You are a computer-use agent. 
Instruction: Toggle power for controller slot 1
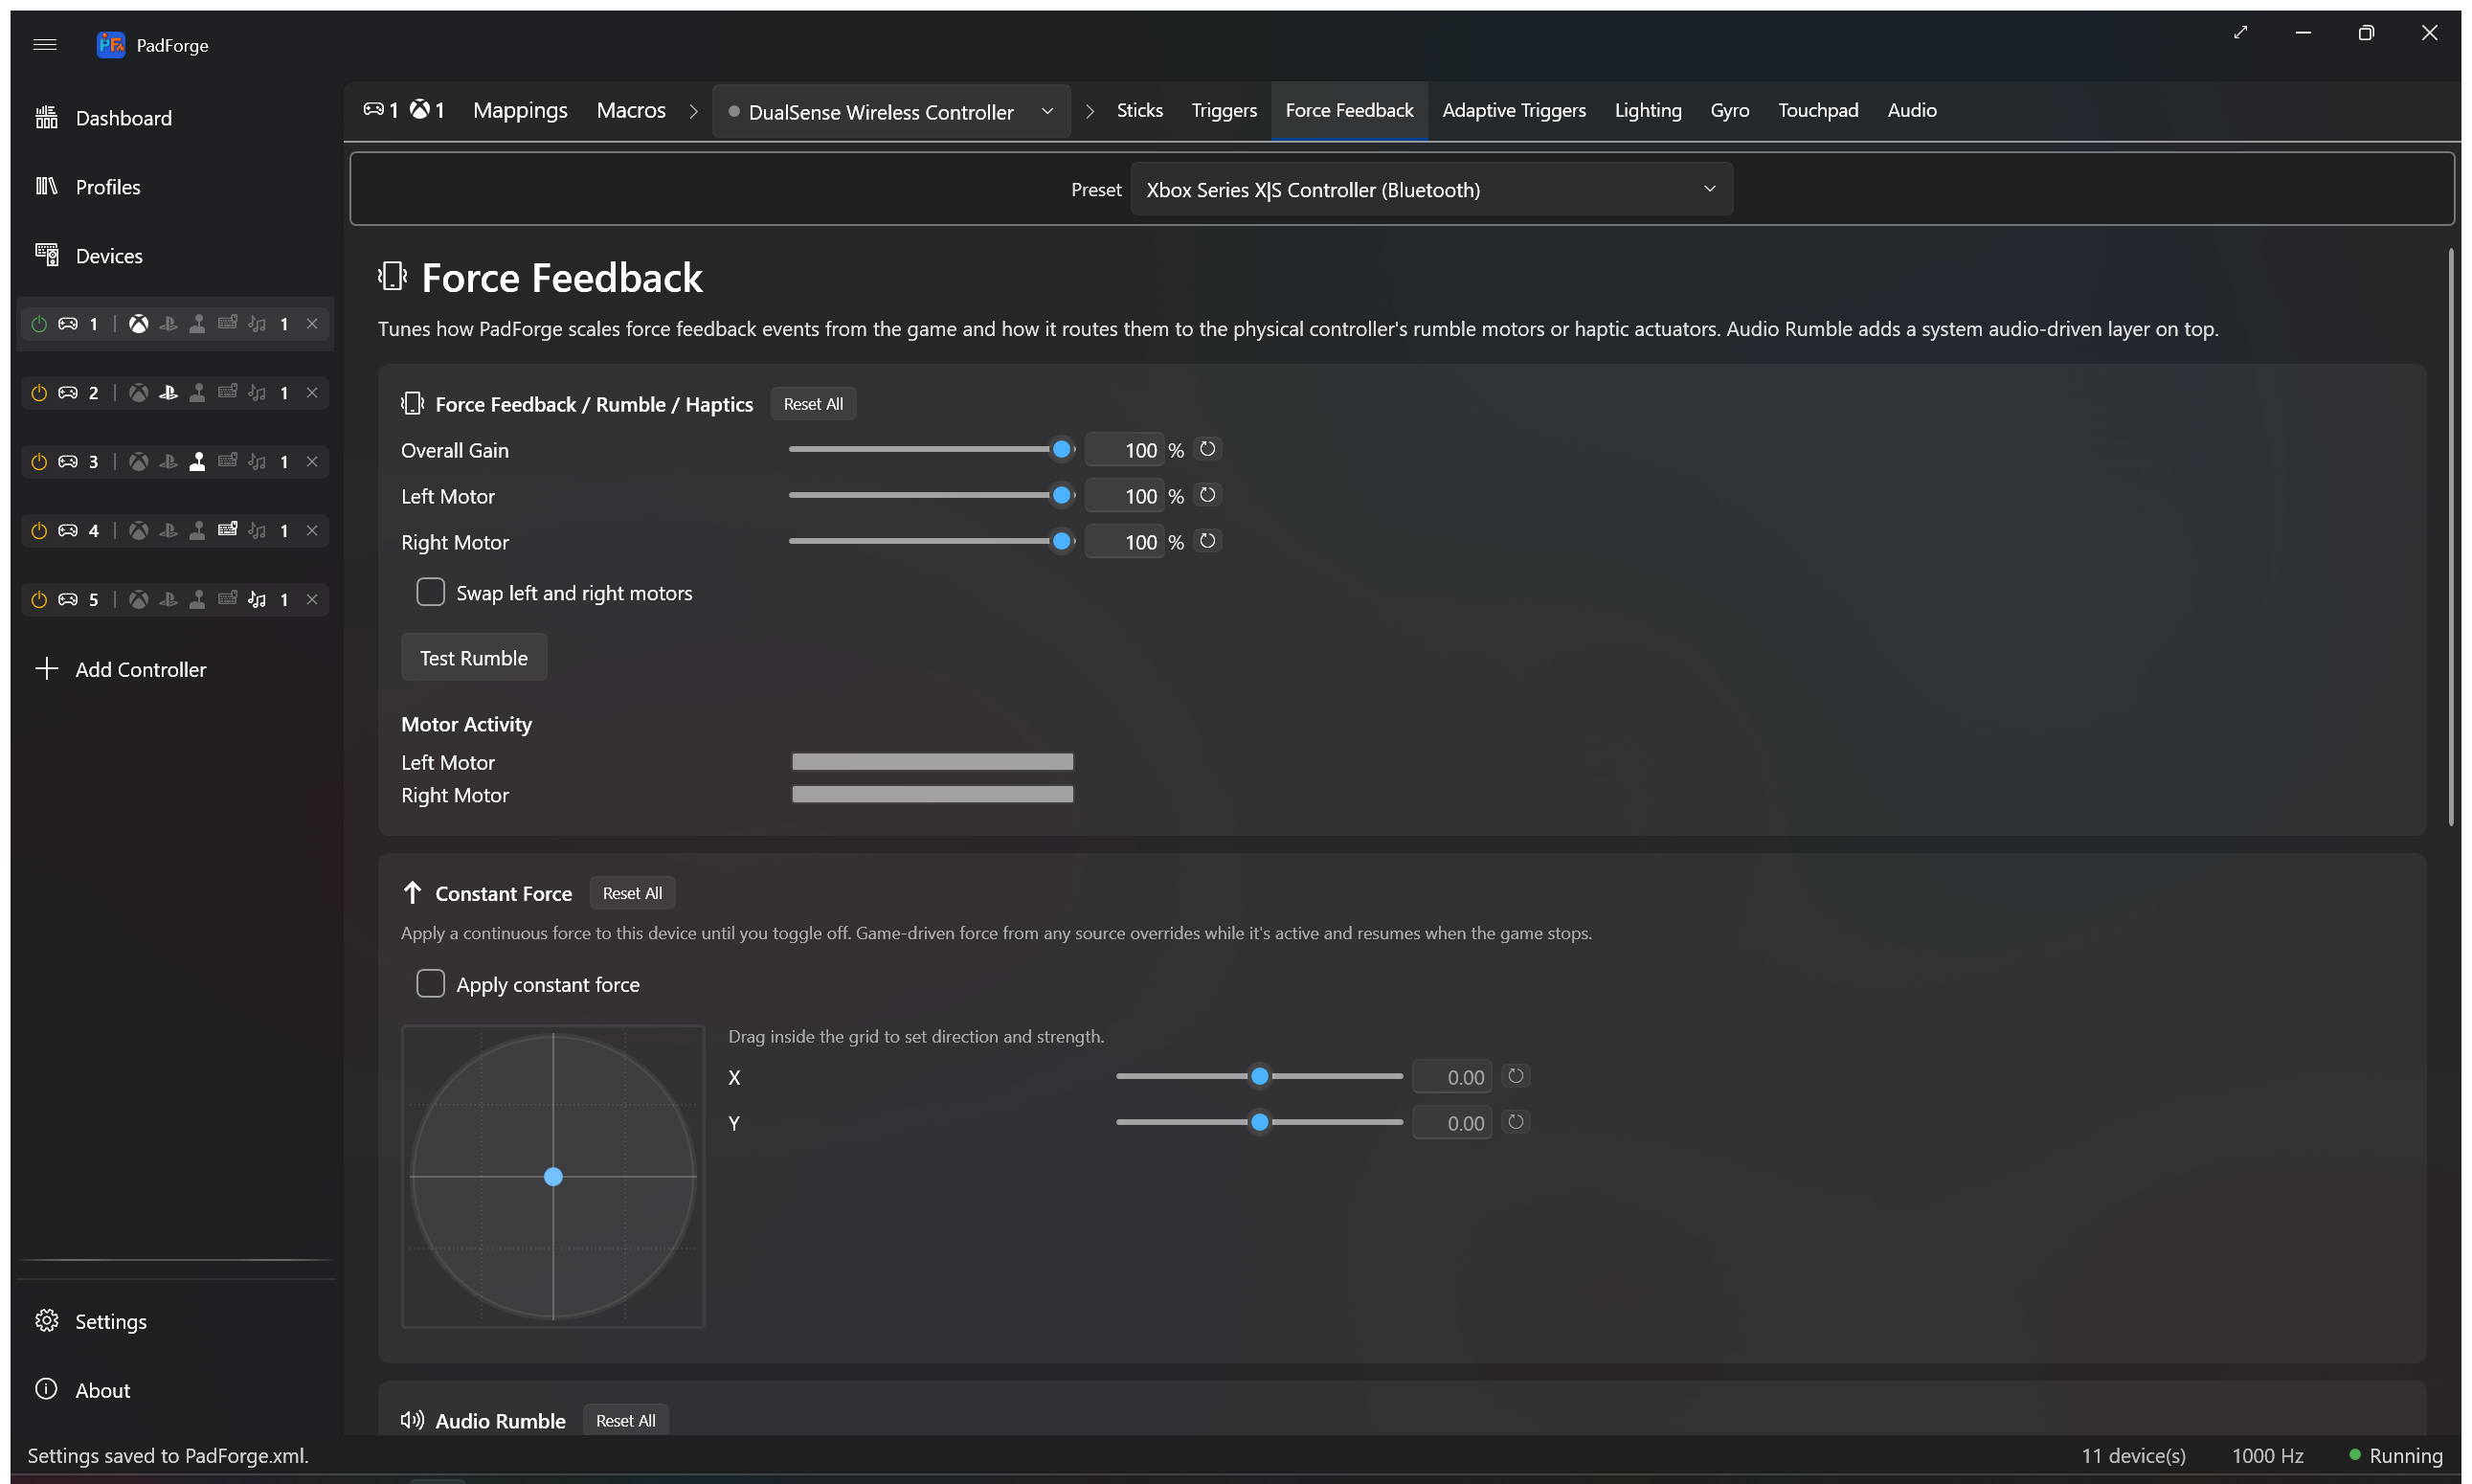39,323
